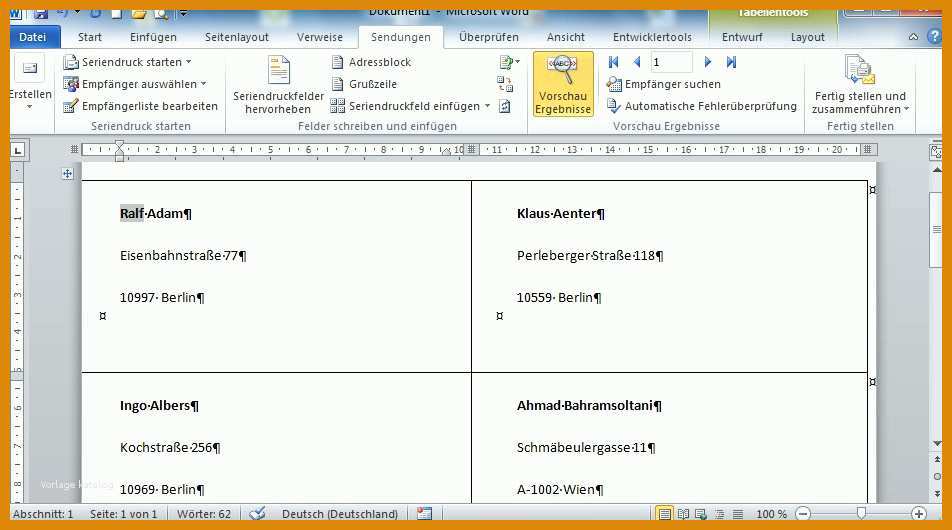Expand Seriendruckfeld einfügen dropdown arrow
Viewport: 952px width, 530px height.
[487, 106]
